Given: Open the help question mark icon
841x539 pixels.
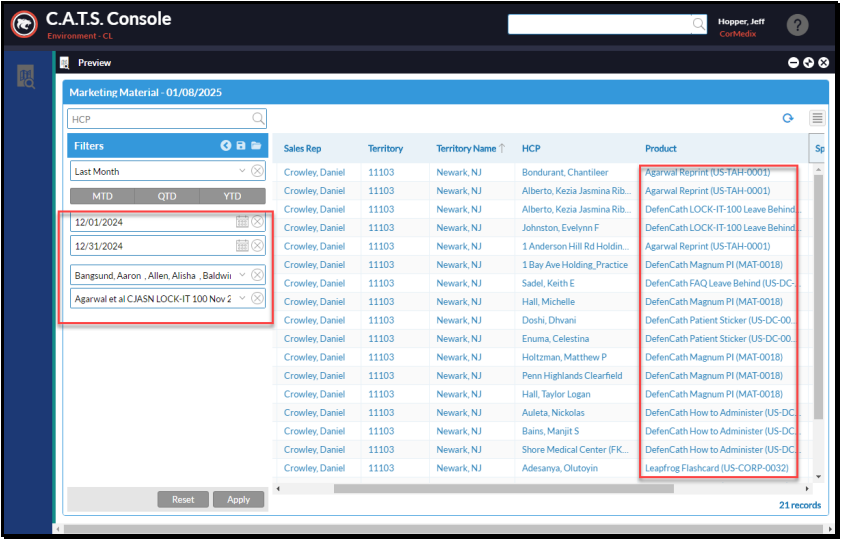Looking at the screenshot, I should pos(797,25).
